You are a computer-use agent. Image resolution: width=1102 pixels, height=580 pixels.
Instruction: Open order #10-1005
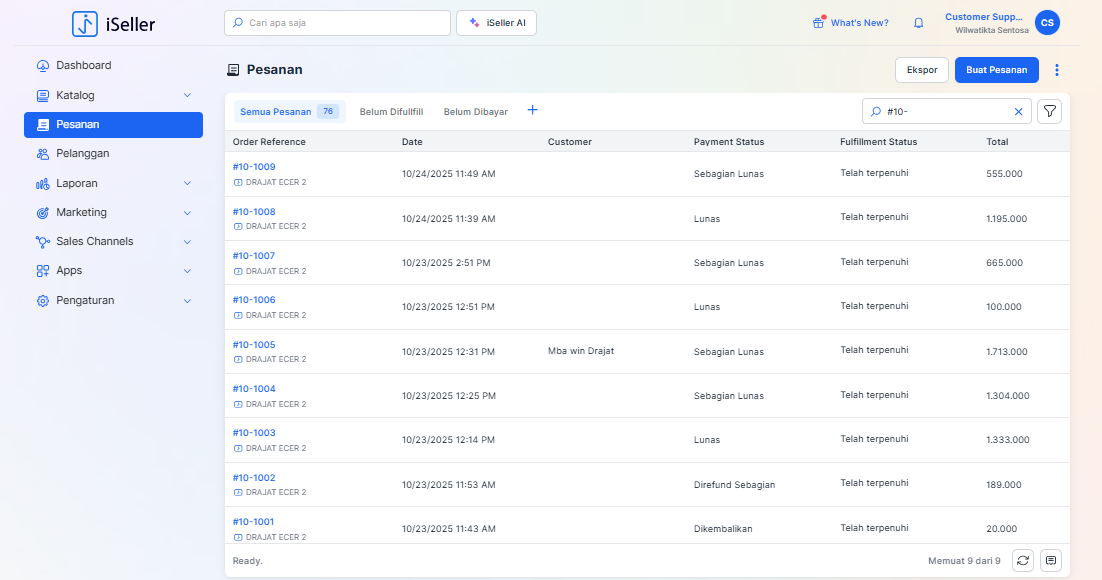254,345
